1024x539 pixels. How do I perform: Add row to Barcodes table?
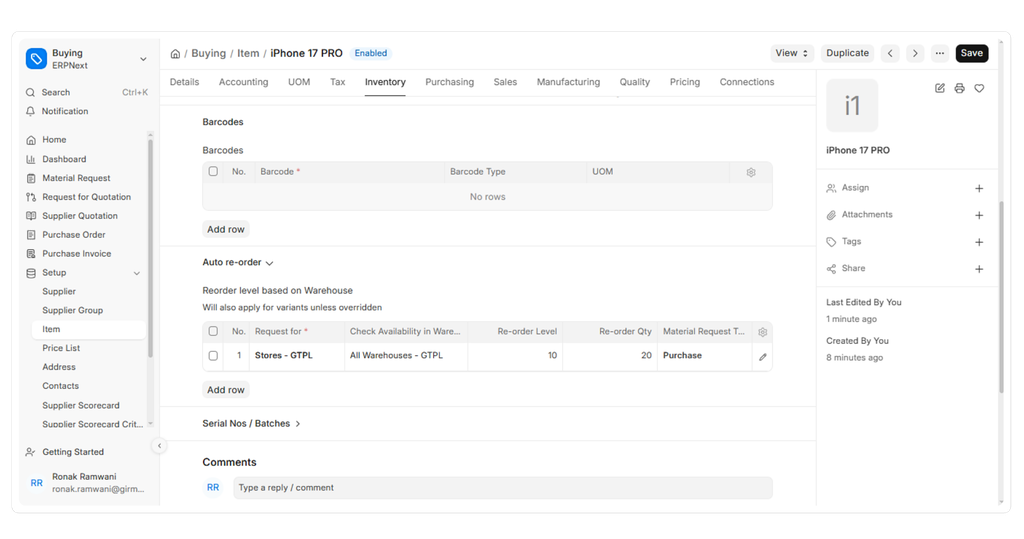(x=225, y=229)
